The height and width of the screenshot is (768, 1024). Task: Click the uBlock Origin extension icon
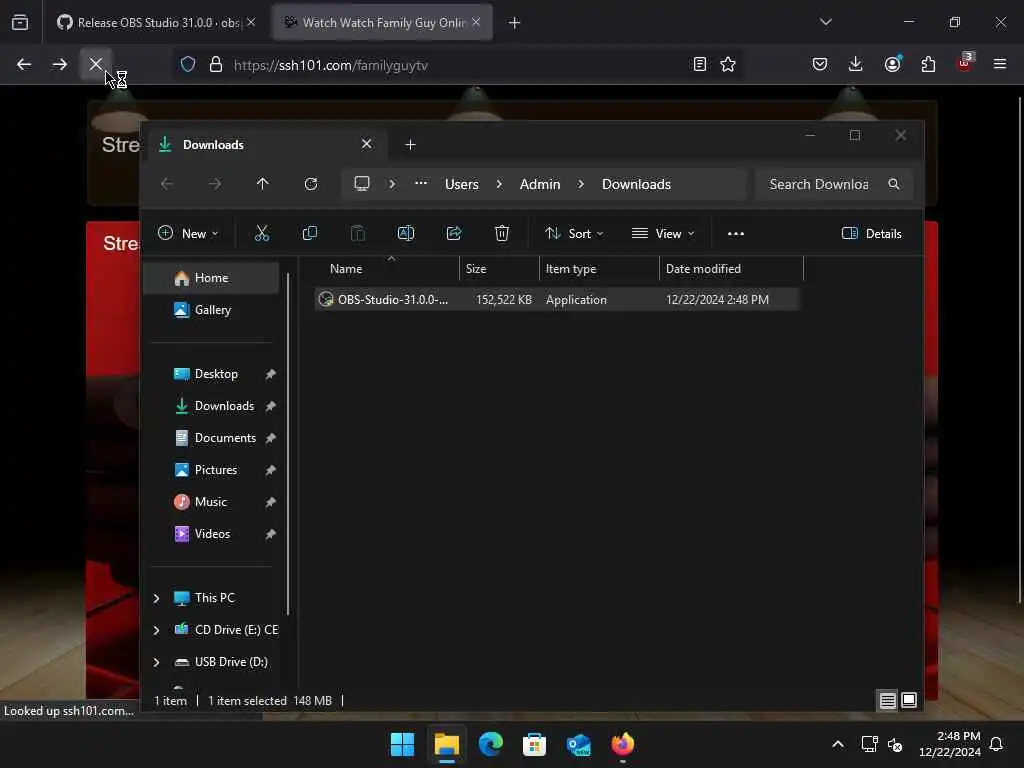coord(965,63)
